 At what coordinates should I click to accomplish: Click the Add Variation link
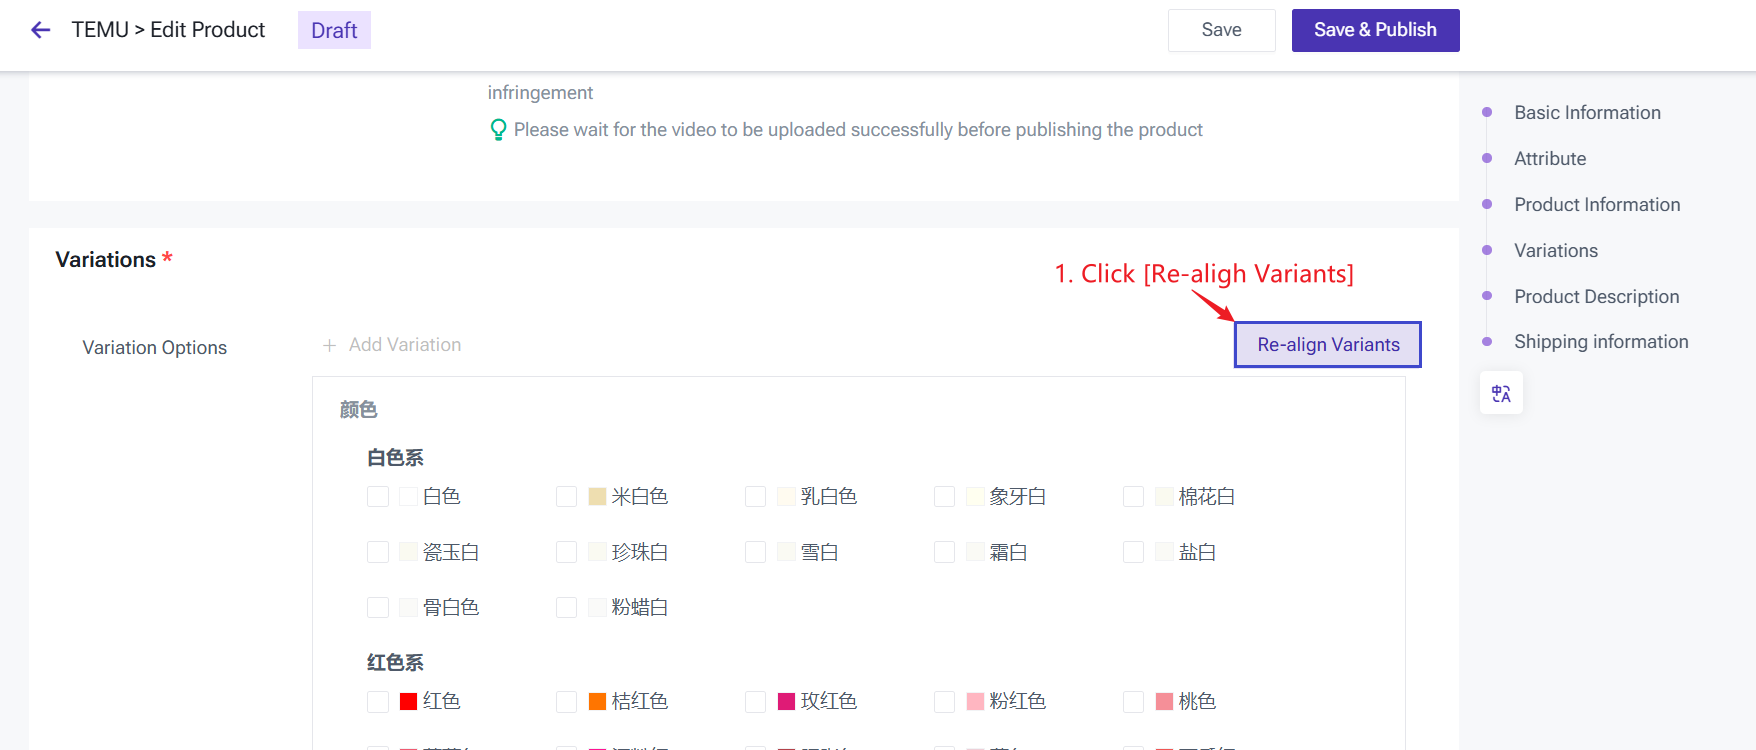pos(405,345)
